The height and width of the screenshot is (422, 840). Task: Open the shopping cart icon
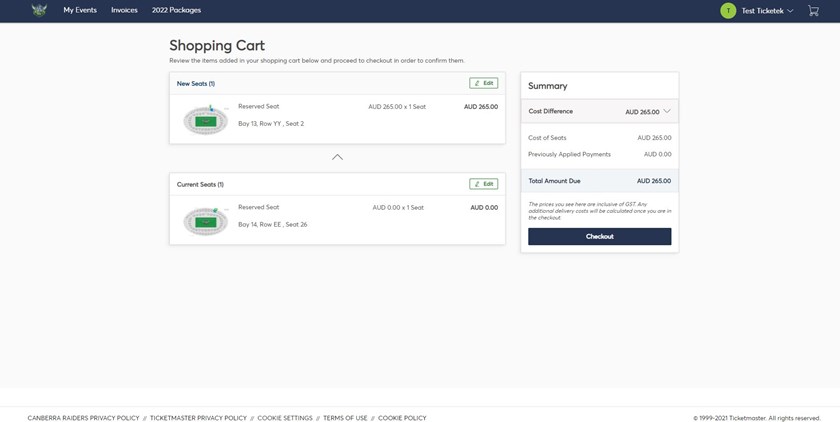(x=813, y=10)
